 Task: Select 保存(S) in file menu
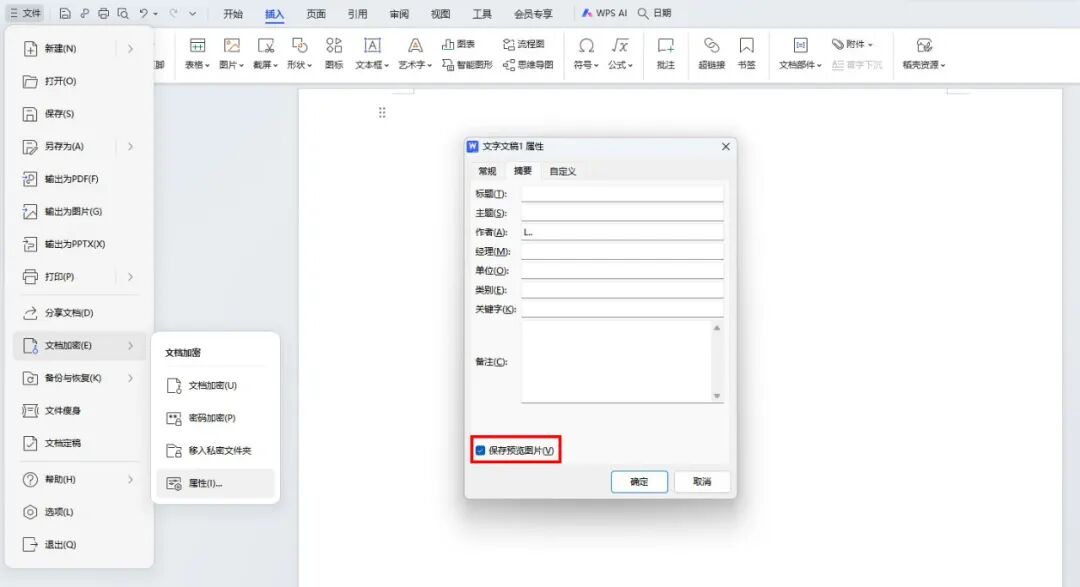coord(79,114)
